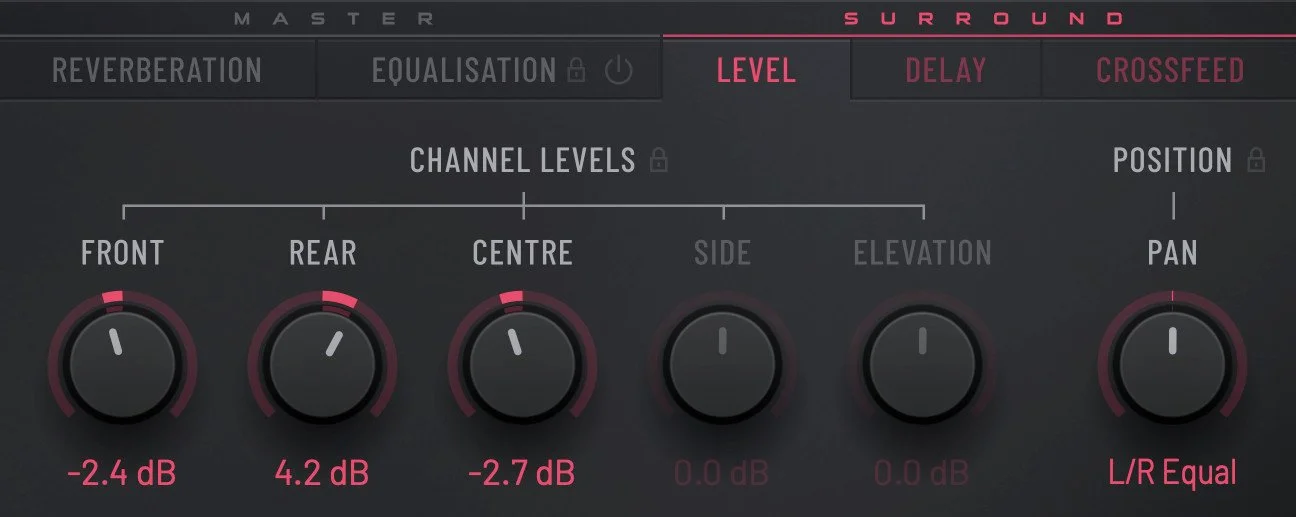Click the -2.4 dB Front value
1296x517 pixels.
click(122, 472)
